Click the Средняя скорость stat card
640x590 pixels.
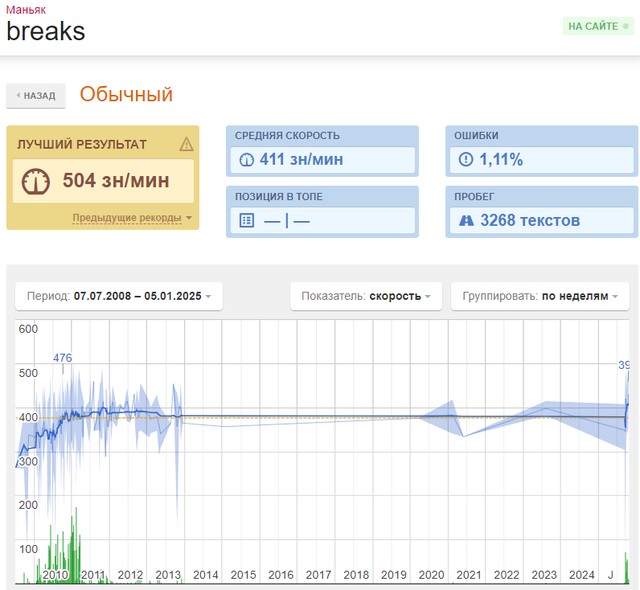[x=321, y=151]
